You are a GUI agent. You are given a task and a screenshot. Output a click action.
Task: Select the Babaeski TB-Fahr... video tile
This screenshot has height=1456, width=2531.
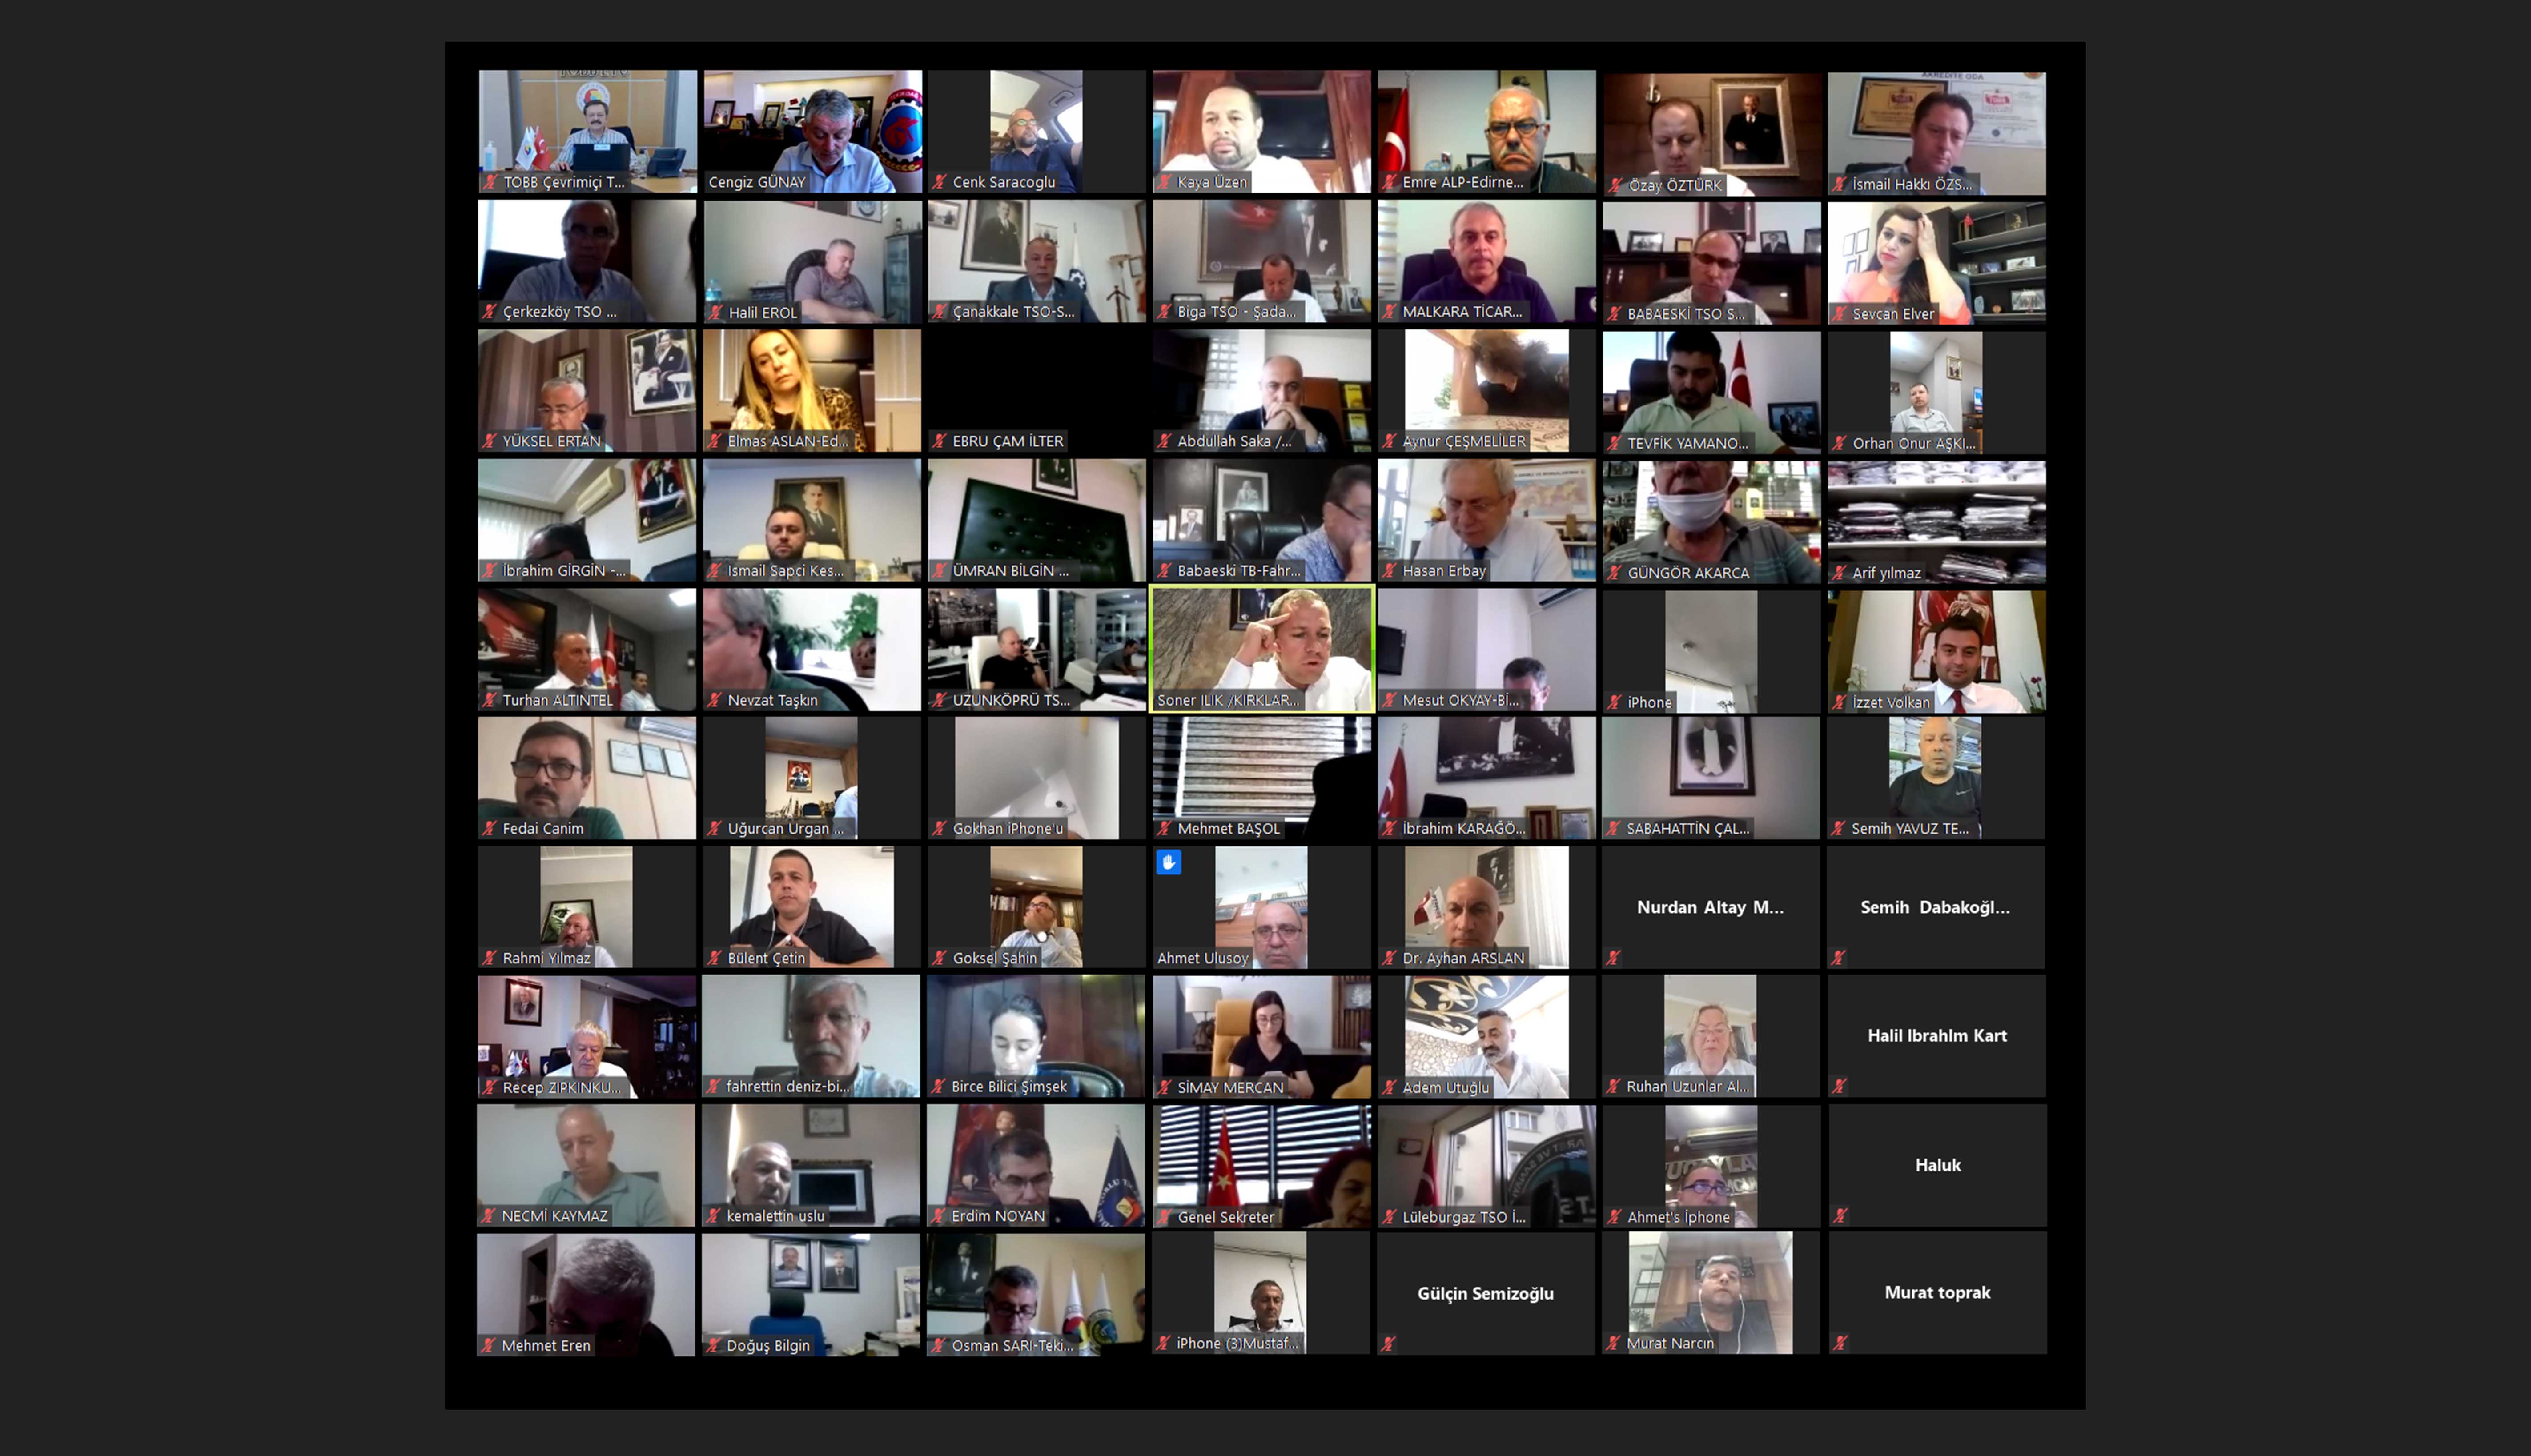[x=1262, y=520]
